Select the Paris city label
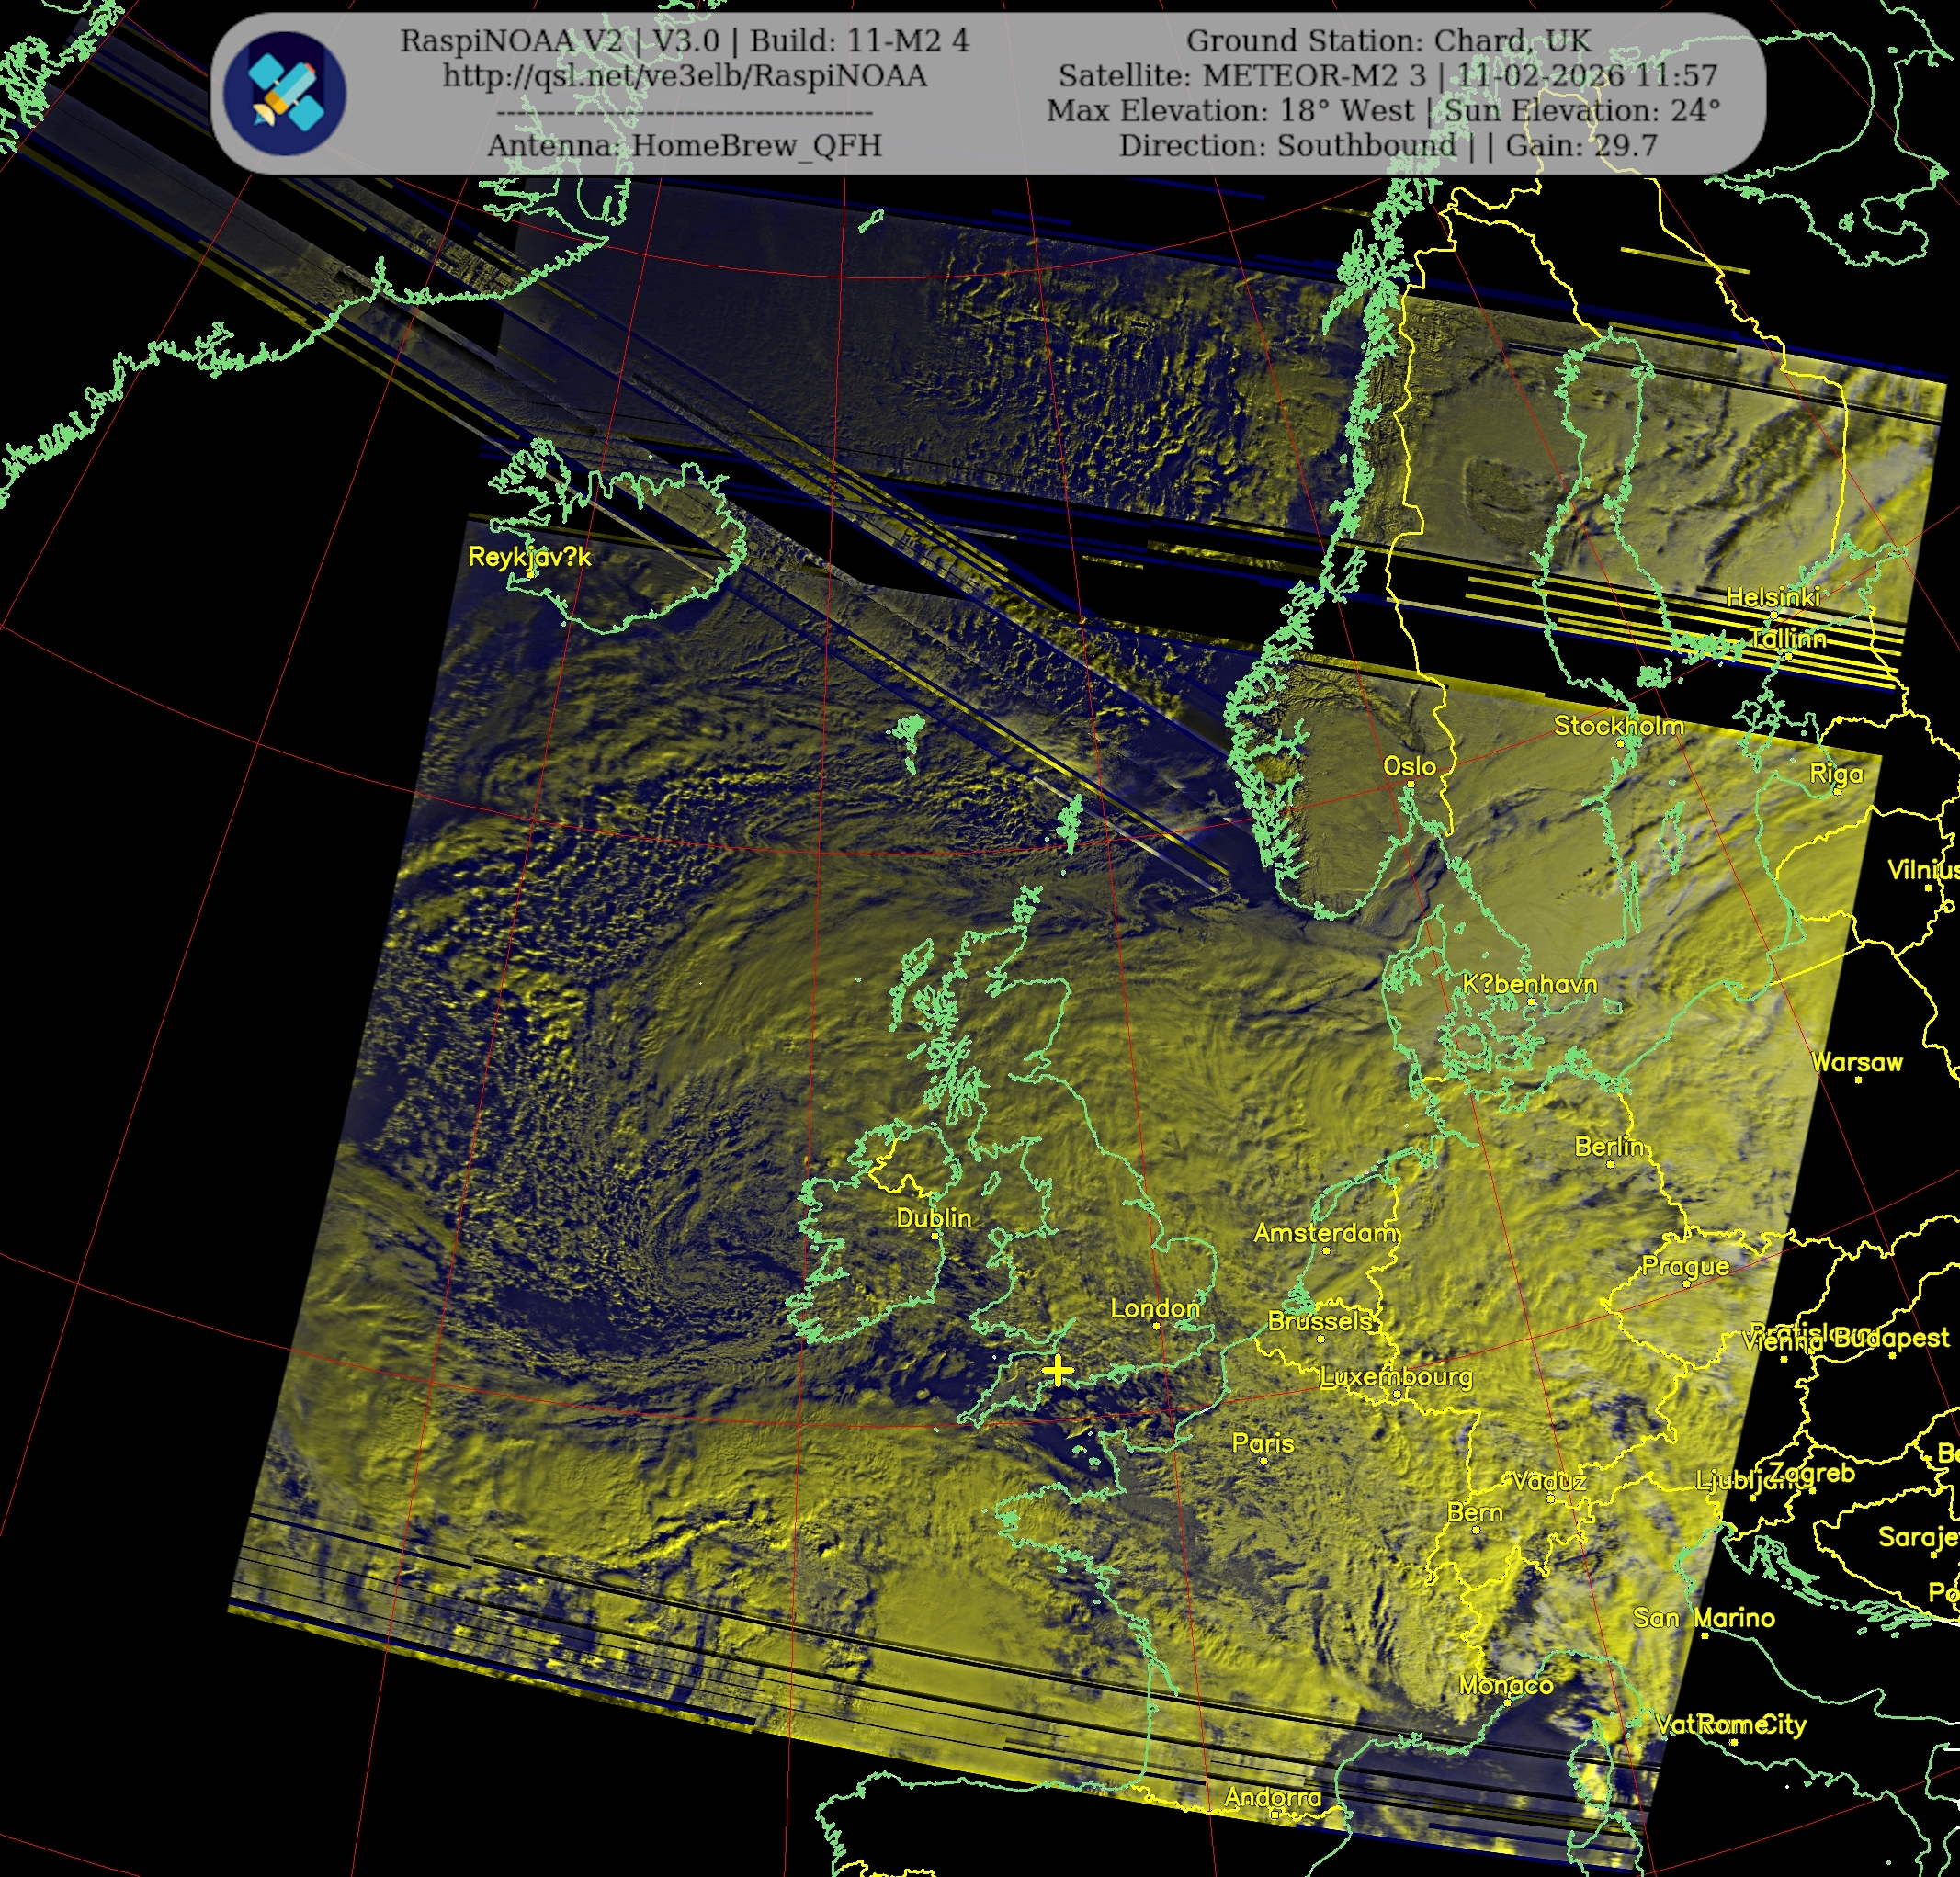Image resolution: width=1960 pixels, height=1877 pixels. [x=1263, y=1443]
